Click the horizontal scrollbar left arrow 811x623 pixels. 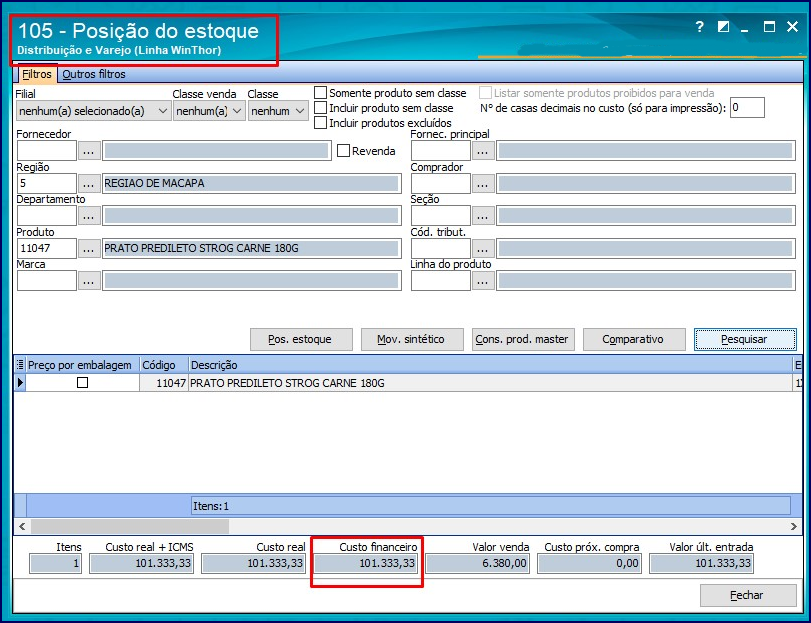(x=22, y=526)
